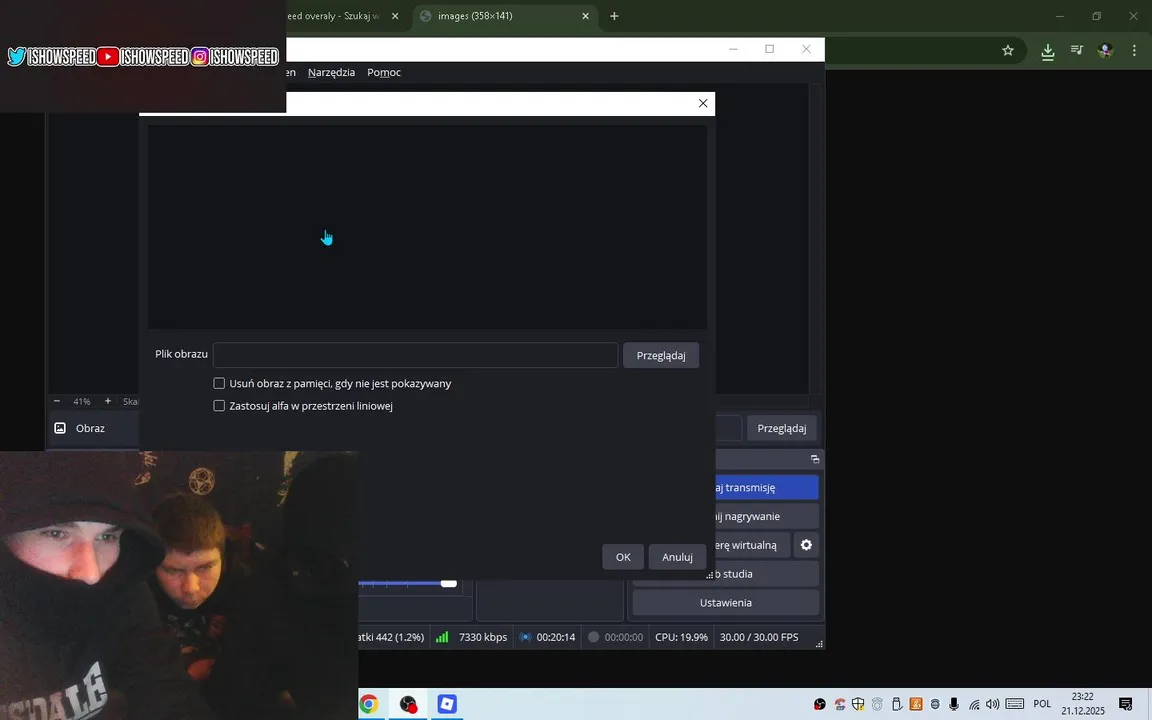The height and width of the screenshot is (720, 1152).
Task: Open the Wi-Fi network tray icon
Action: pos(974,705)
